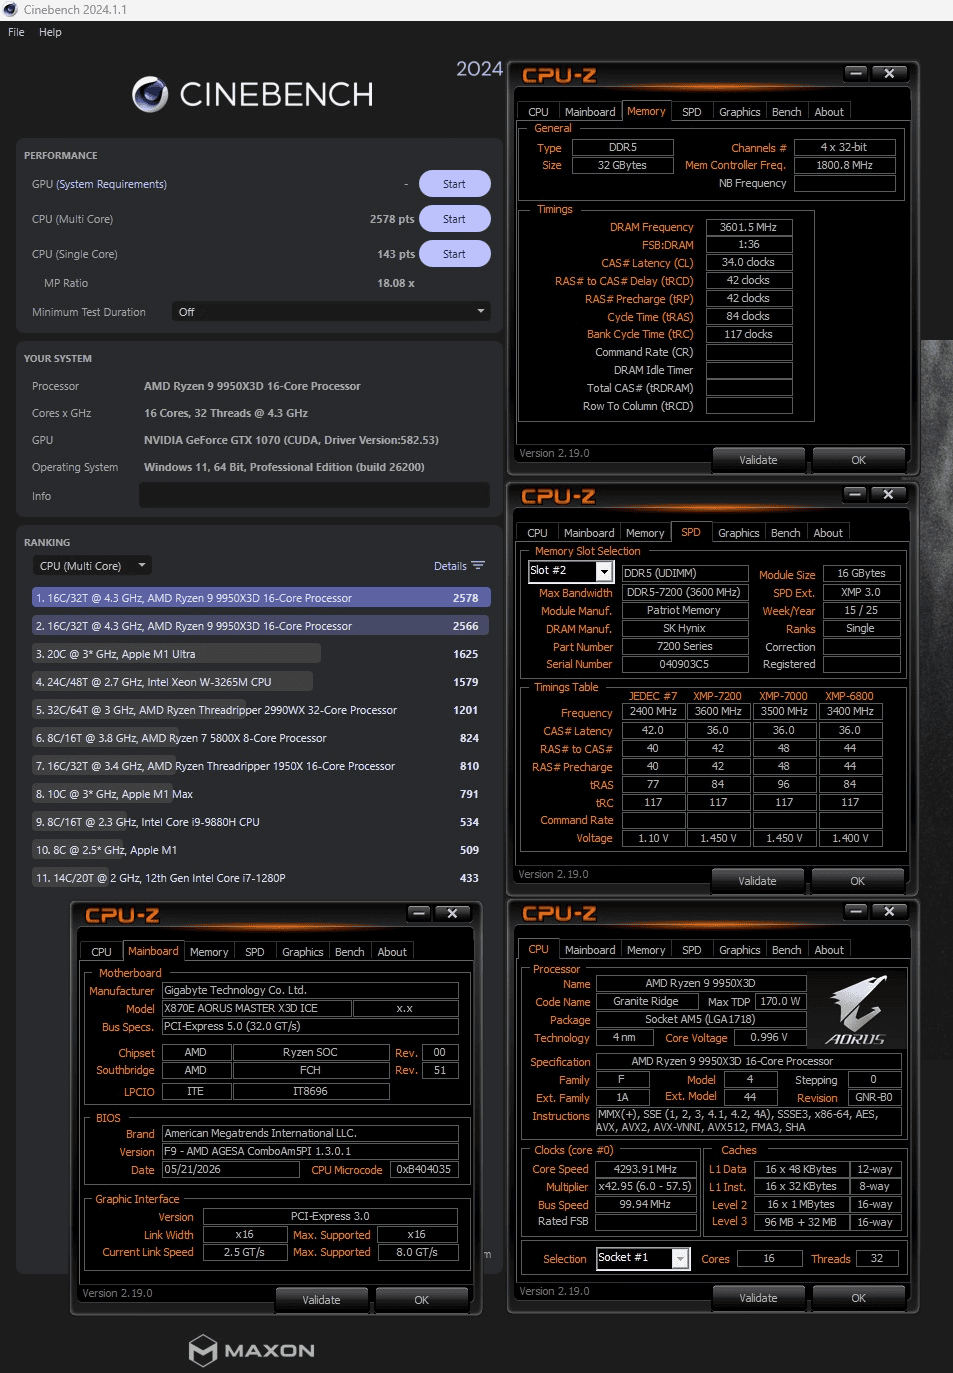Select the Threadripper 1950X ranking row
953x1373 pixels.
[261, 766]
